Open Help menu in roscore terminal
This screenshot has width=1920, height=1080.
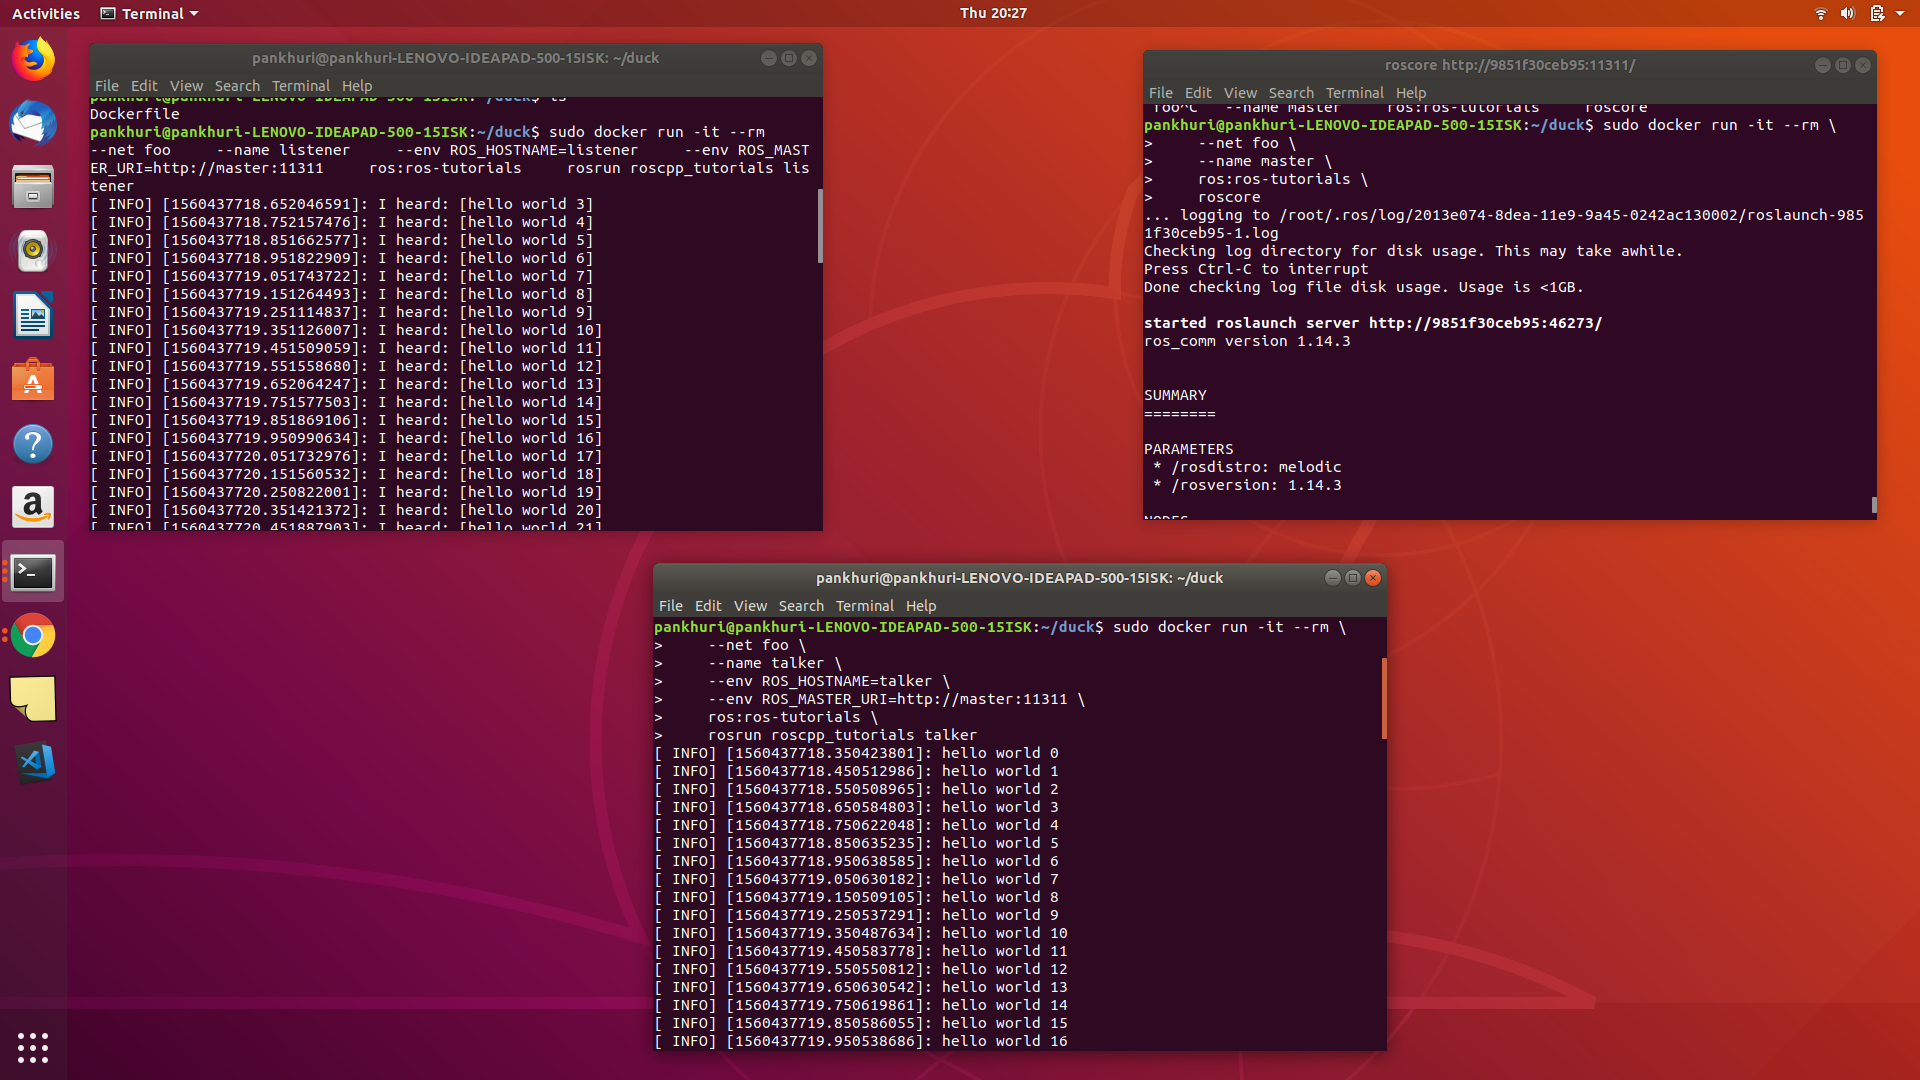pos(1410,93)
